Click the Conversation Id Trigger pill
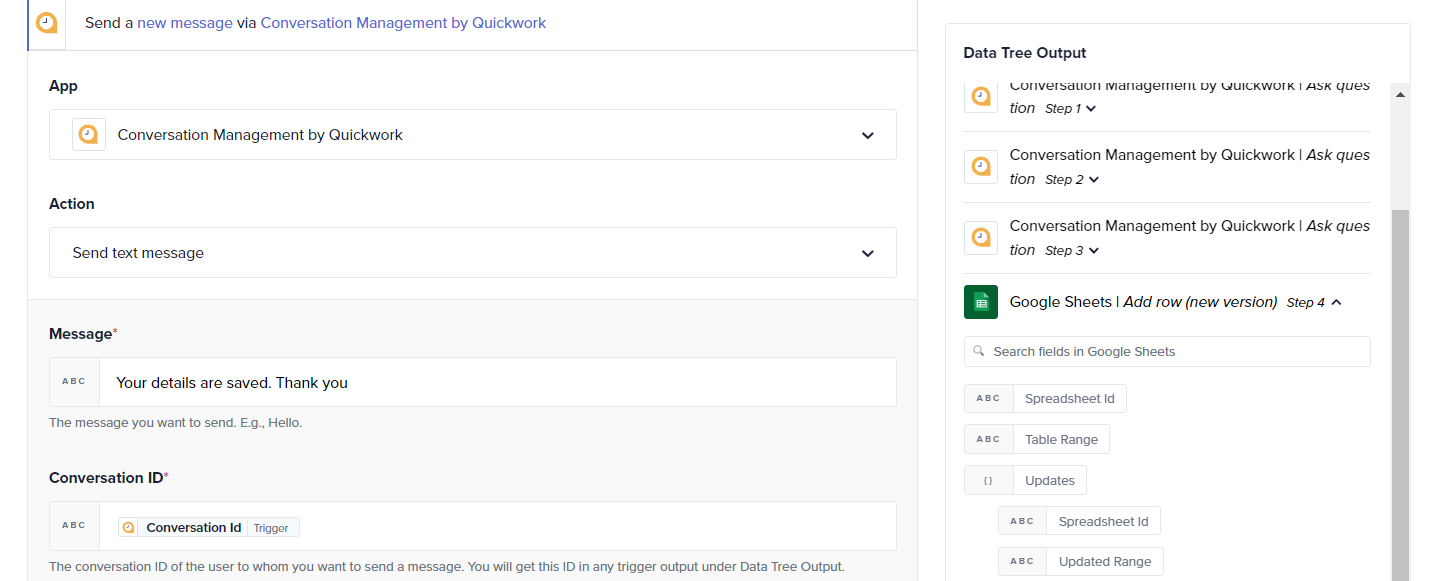The image size is (1443, 581). (208, 527)
